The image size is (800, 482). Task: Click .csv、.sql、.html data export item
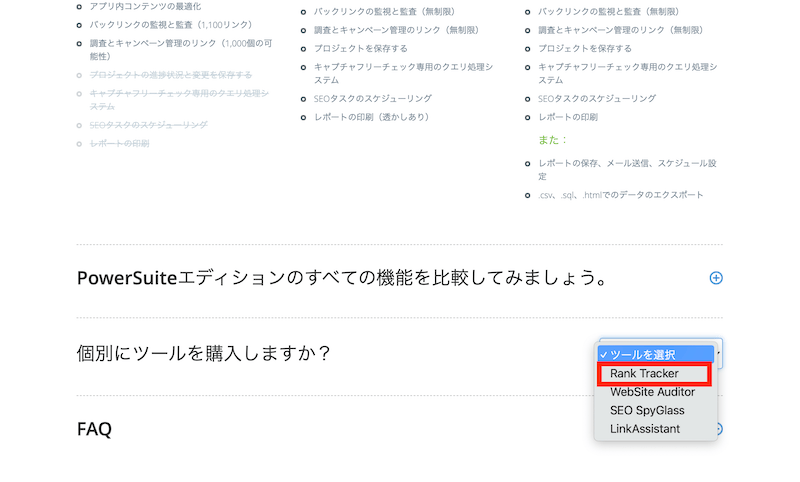point(620,195)
